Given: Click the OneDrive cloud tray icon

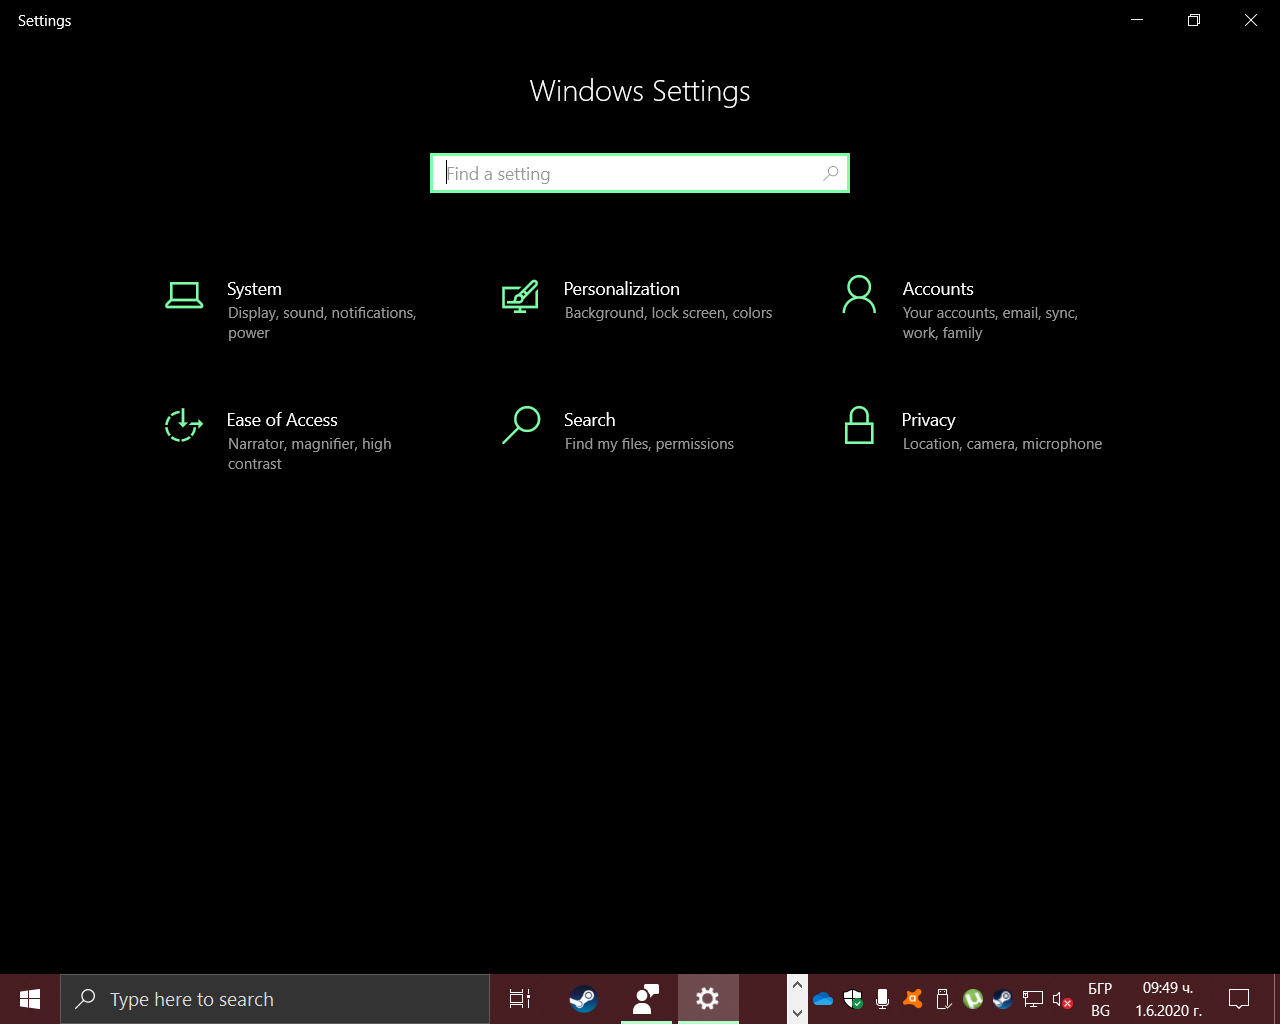Looking at the screenshot, I should coord(823,999).
